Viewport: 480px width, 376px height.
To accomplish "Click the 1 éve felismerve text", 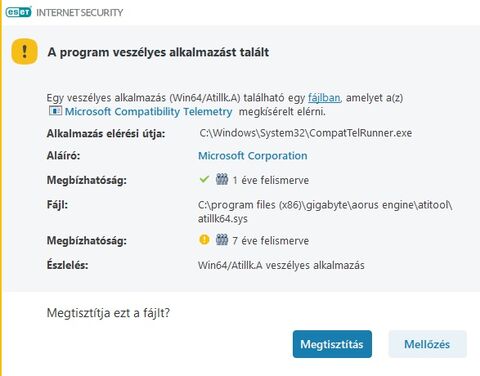I will click(271, 180).
